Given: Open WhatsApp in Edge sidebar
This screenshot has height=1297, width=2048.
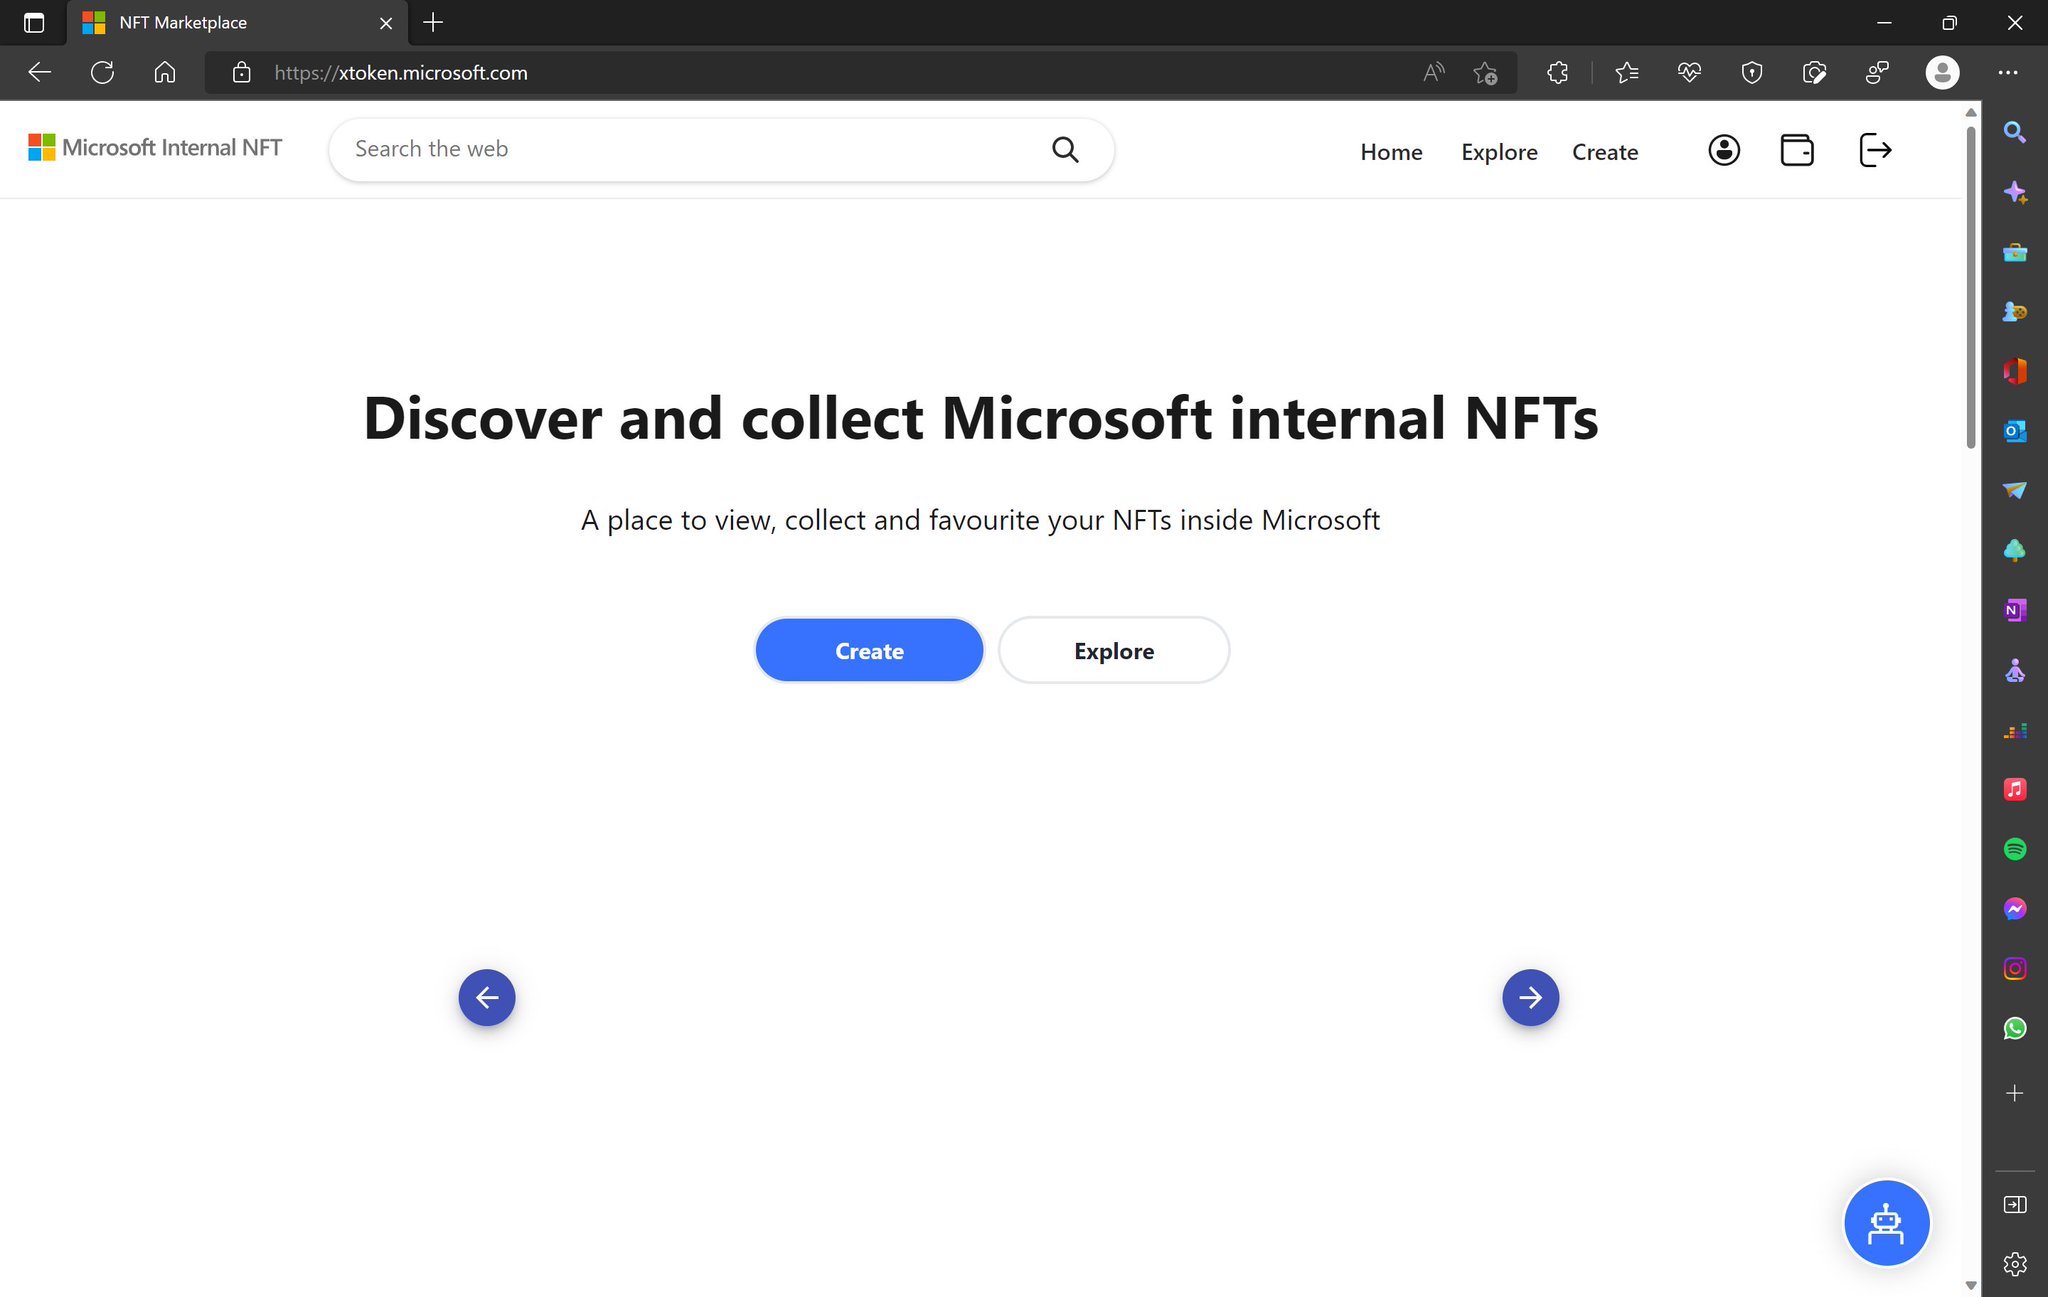Looking at the screenshot, I should click(2014, 1028).
